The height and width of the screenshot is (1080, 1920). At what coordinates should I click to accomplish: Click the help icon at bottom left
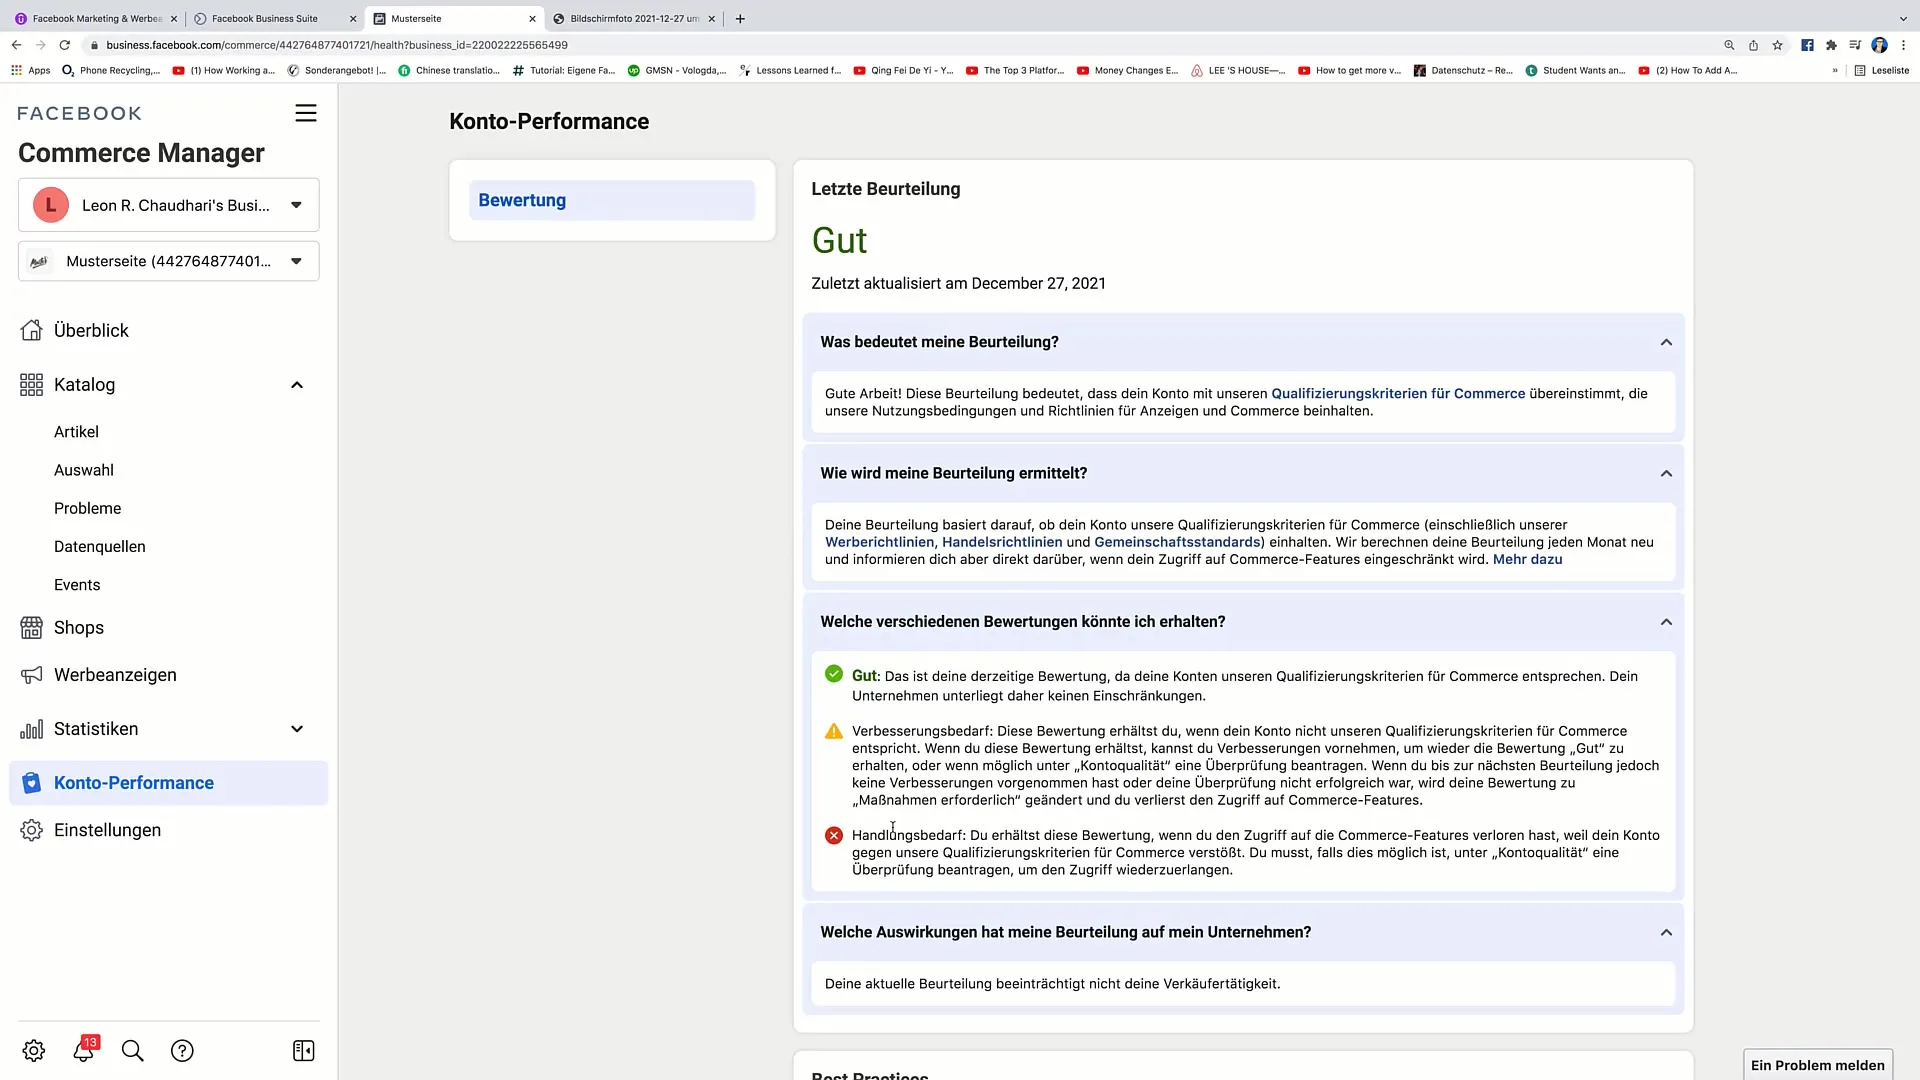tap(181, 1051)
